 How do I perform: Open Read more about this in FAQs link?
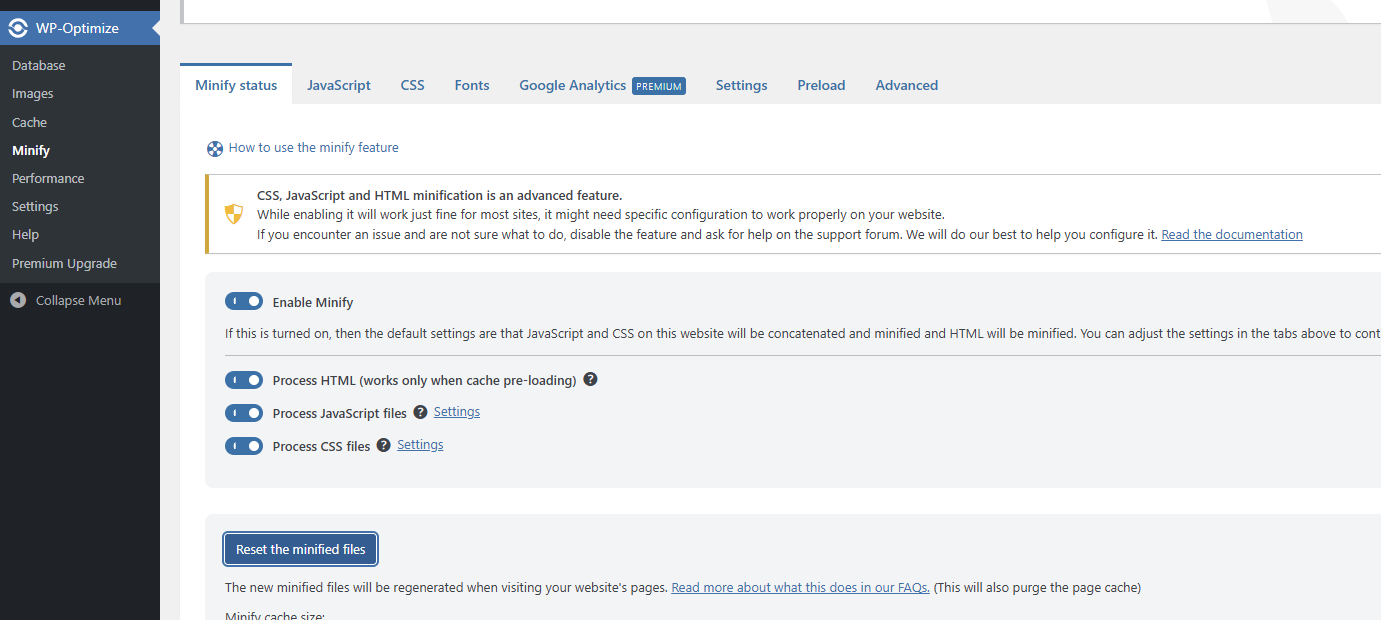click(x=800, y=587)
